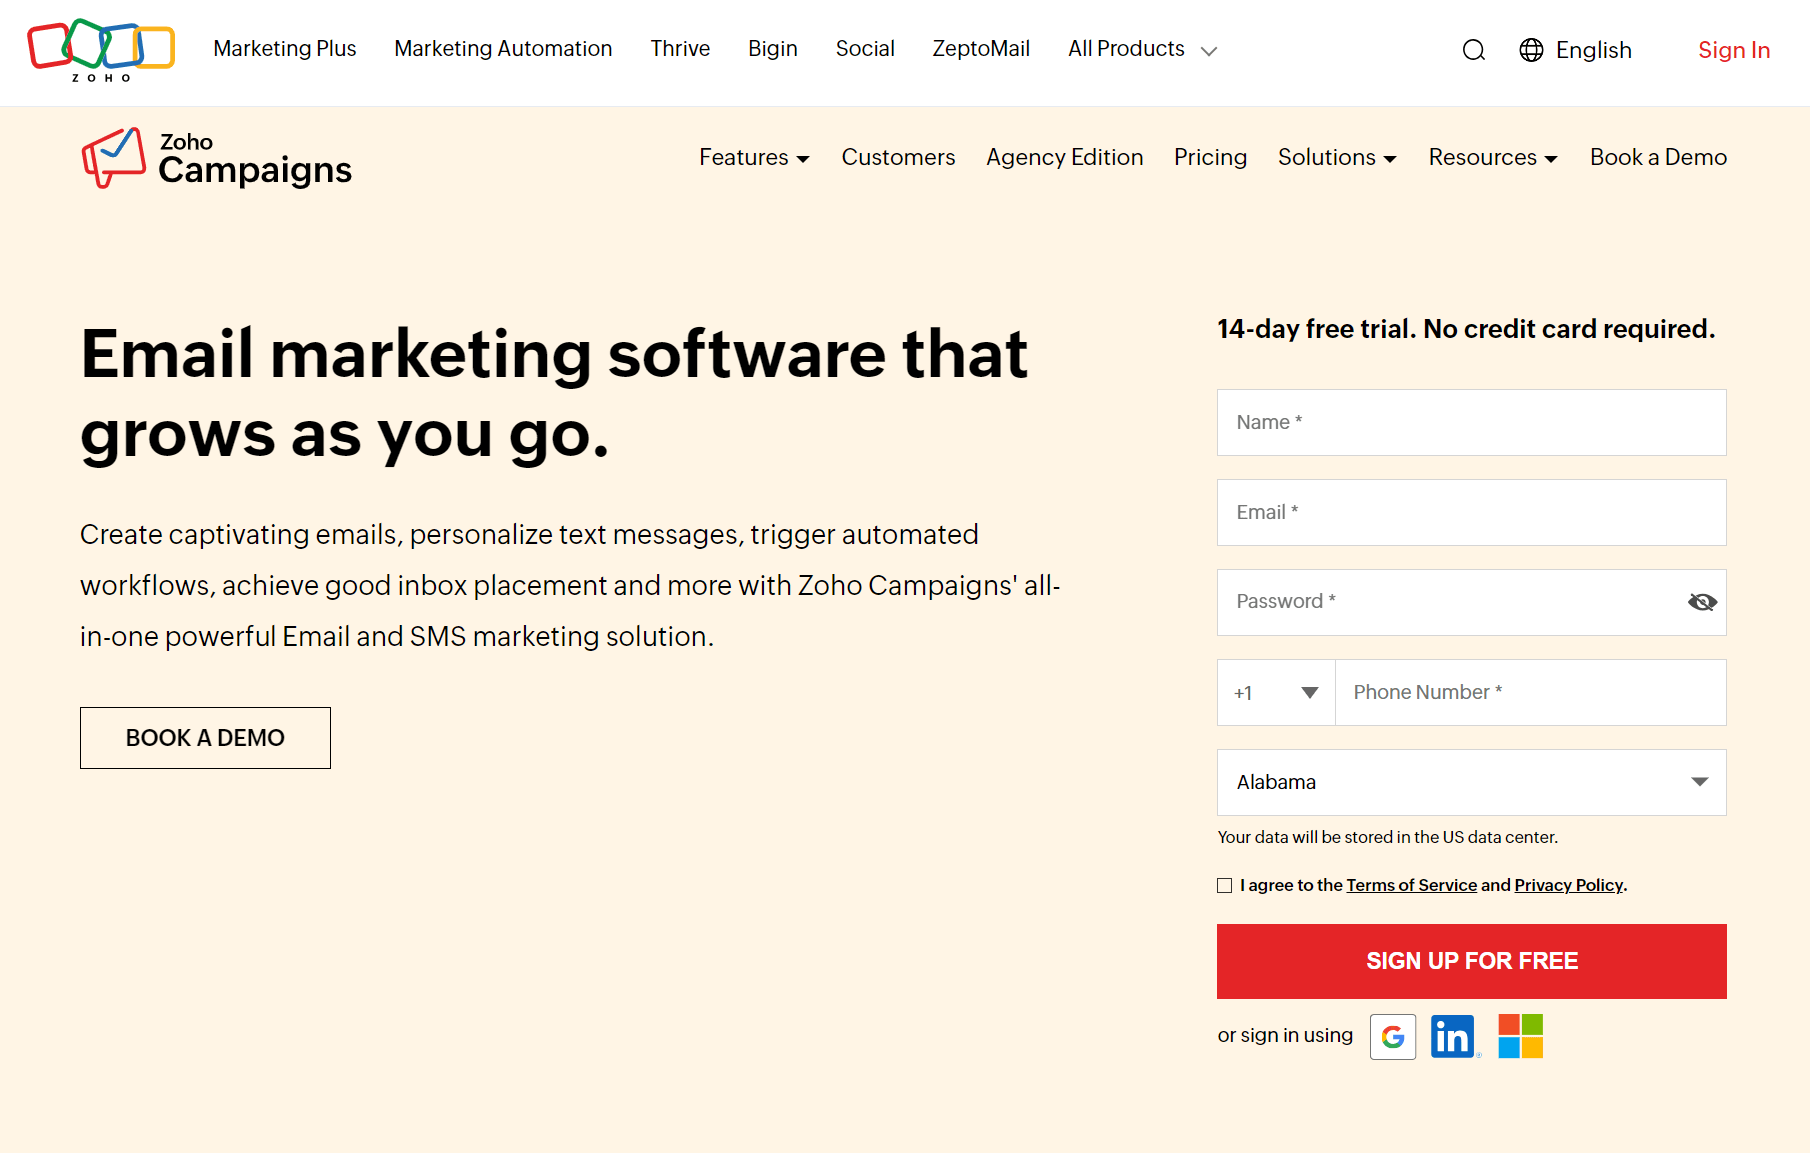The height and width of the screenshot is (1153, 1810).
Task: Sign in using Microsoft
Action: click(x=1520, y=1036)
